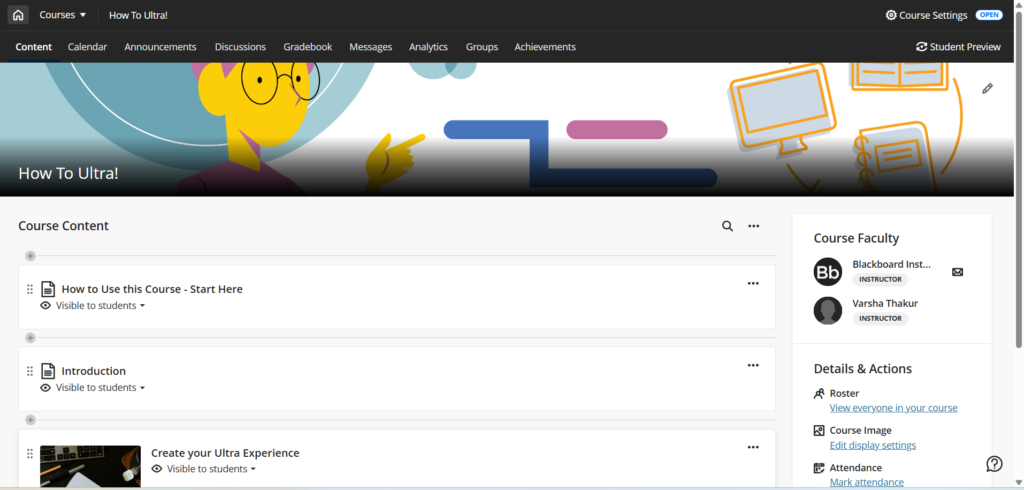
Task: Open more options for Introduction
Action: coord(753,365)
